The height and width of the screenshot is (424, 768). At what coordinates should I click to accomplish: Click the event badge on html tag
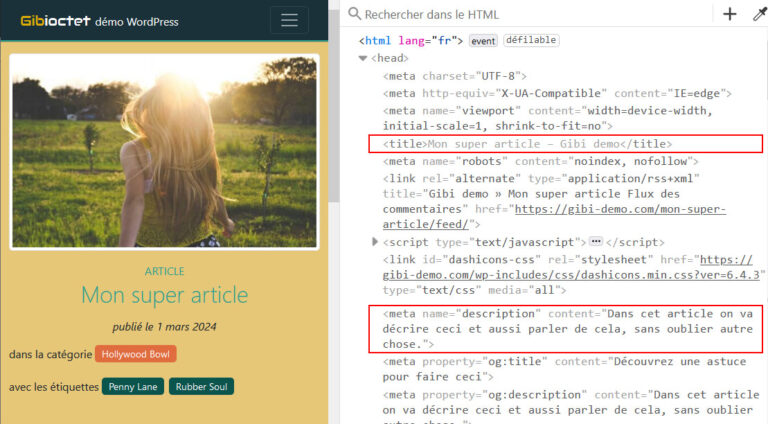pyautogui.click(x=483, y=41)
